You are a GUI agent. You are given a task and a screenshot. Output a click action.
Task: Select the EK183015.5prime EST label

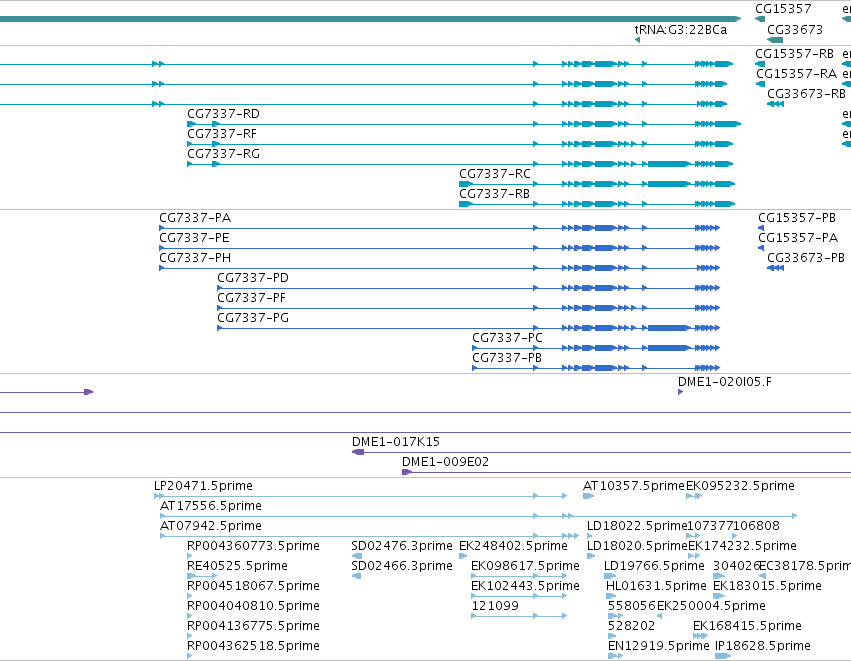click(767, 586)
